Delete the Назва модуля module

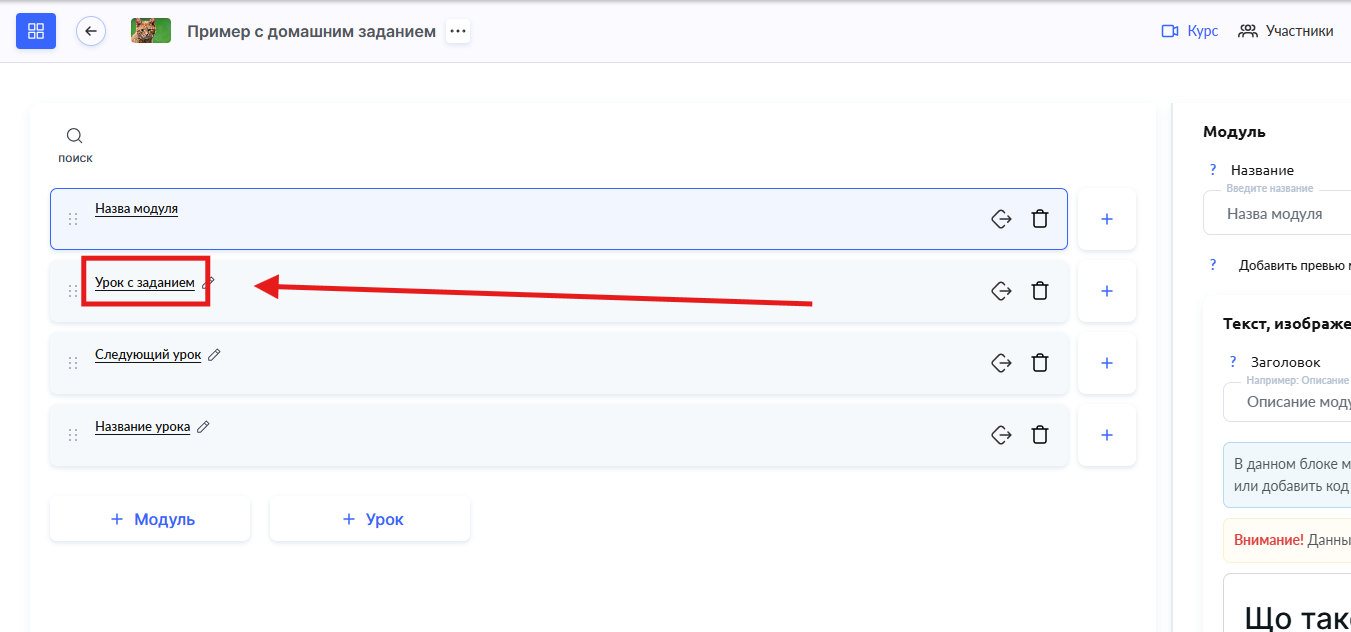[1040, 219]
